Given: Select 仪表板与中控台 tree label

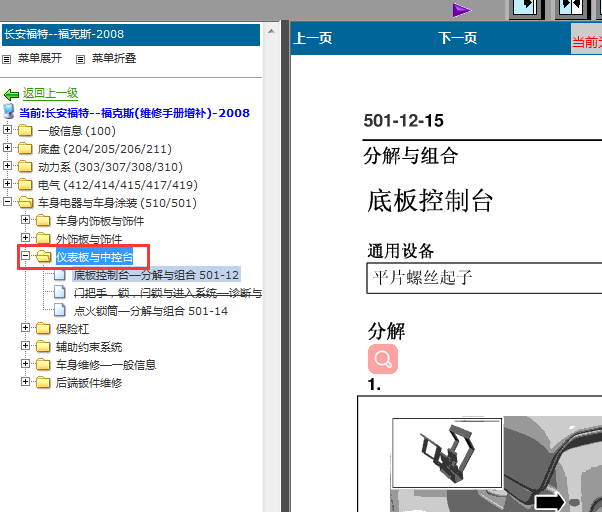Looking at the screenshot, I should [94, 257].
